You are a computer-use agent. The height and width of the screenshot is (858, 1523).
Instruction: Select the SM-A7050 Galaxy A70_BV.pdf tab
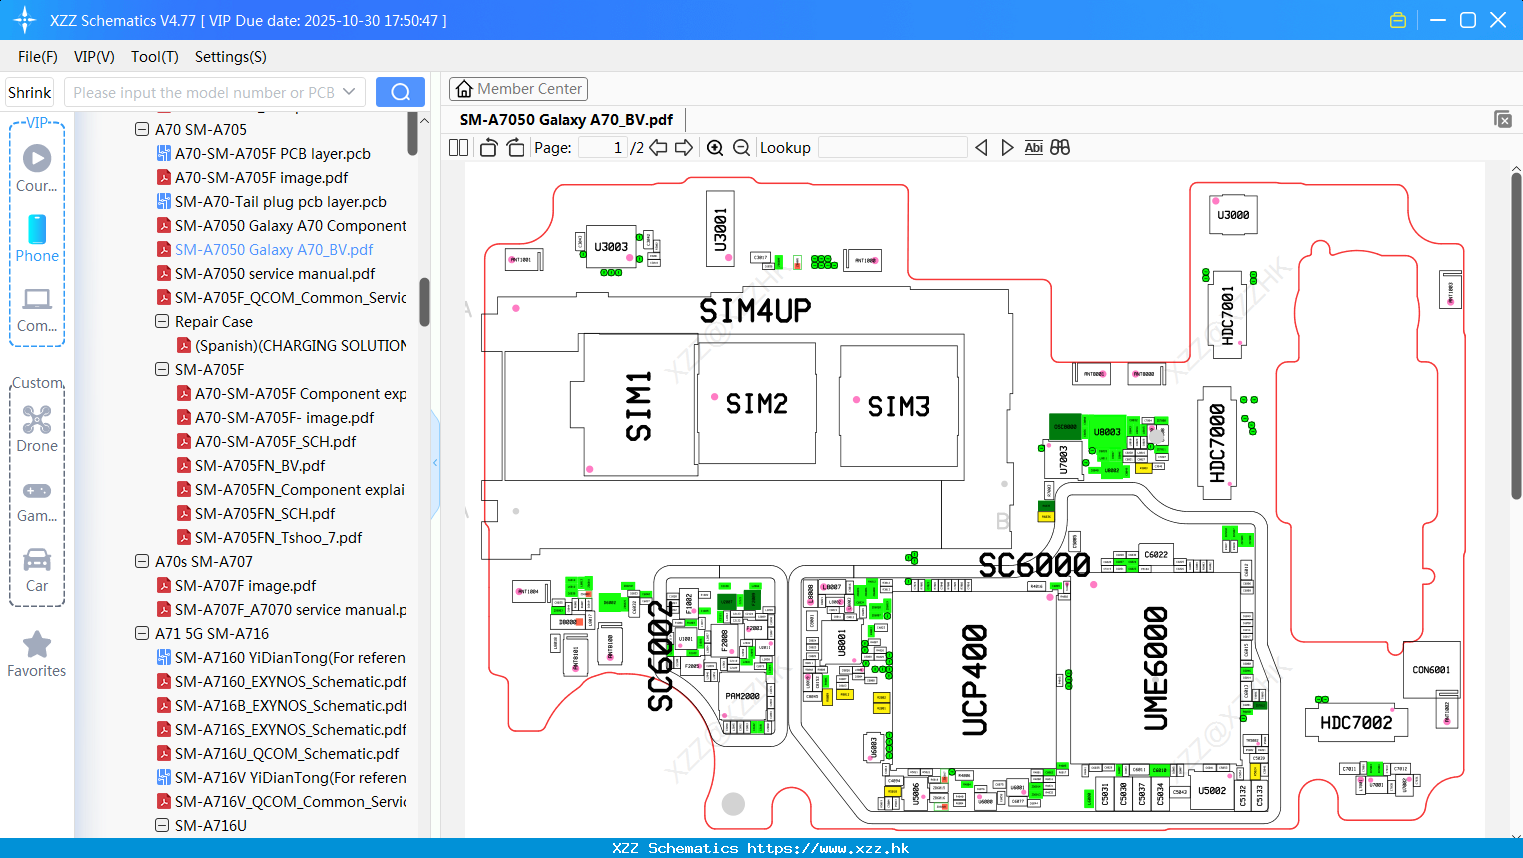[x=566, y=120]
